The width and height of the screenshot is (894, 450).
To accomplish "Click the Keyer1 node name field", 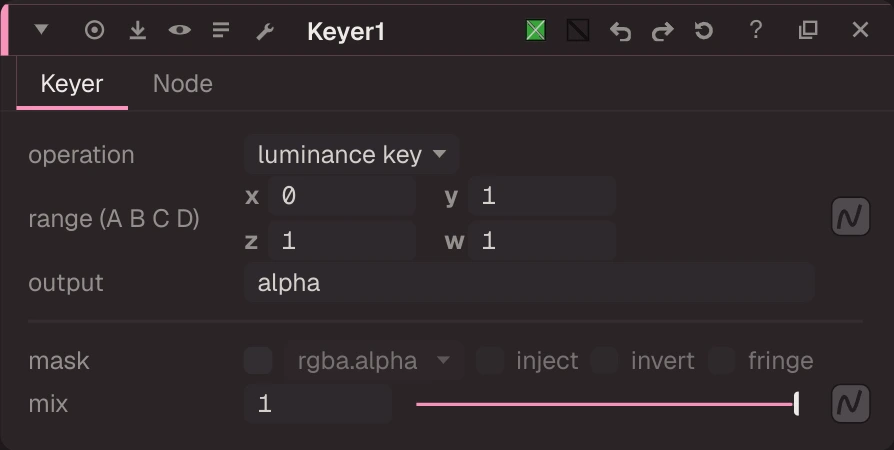I will (x=346, y=31).
